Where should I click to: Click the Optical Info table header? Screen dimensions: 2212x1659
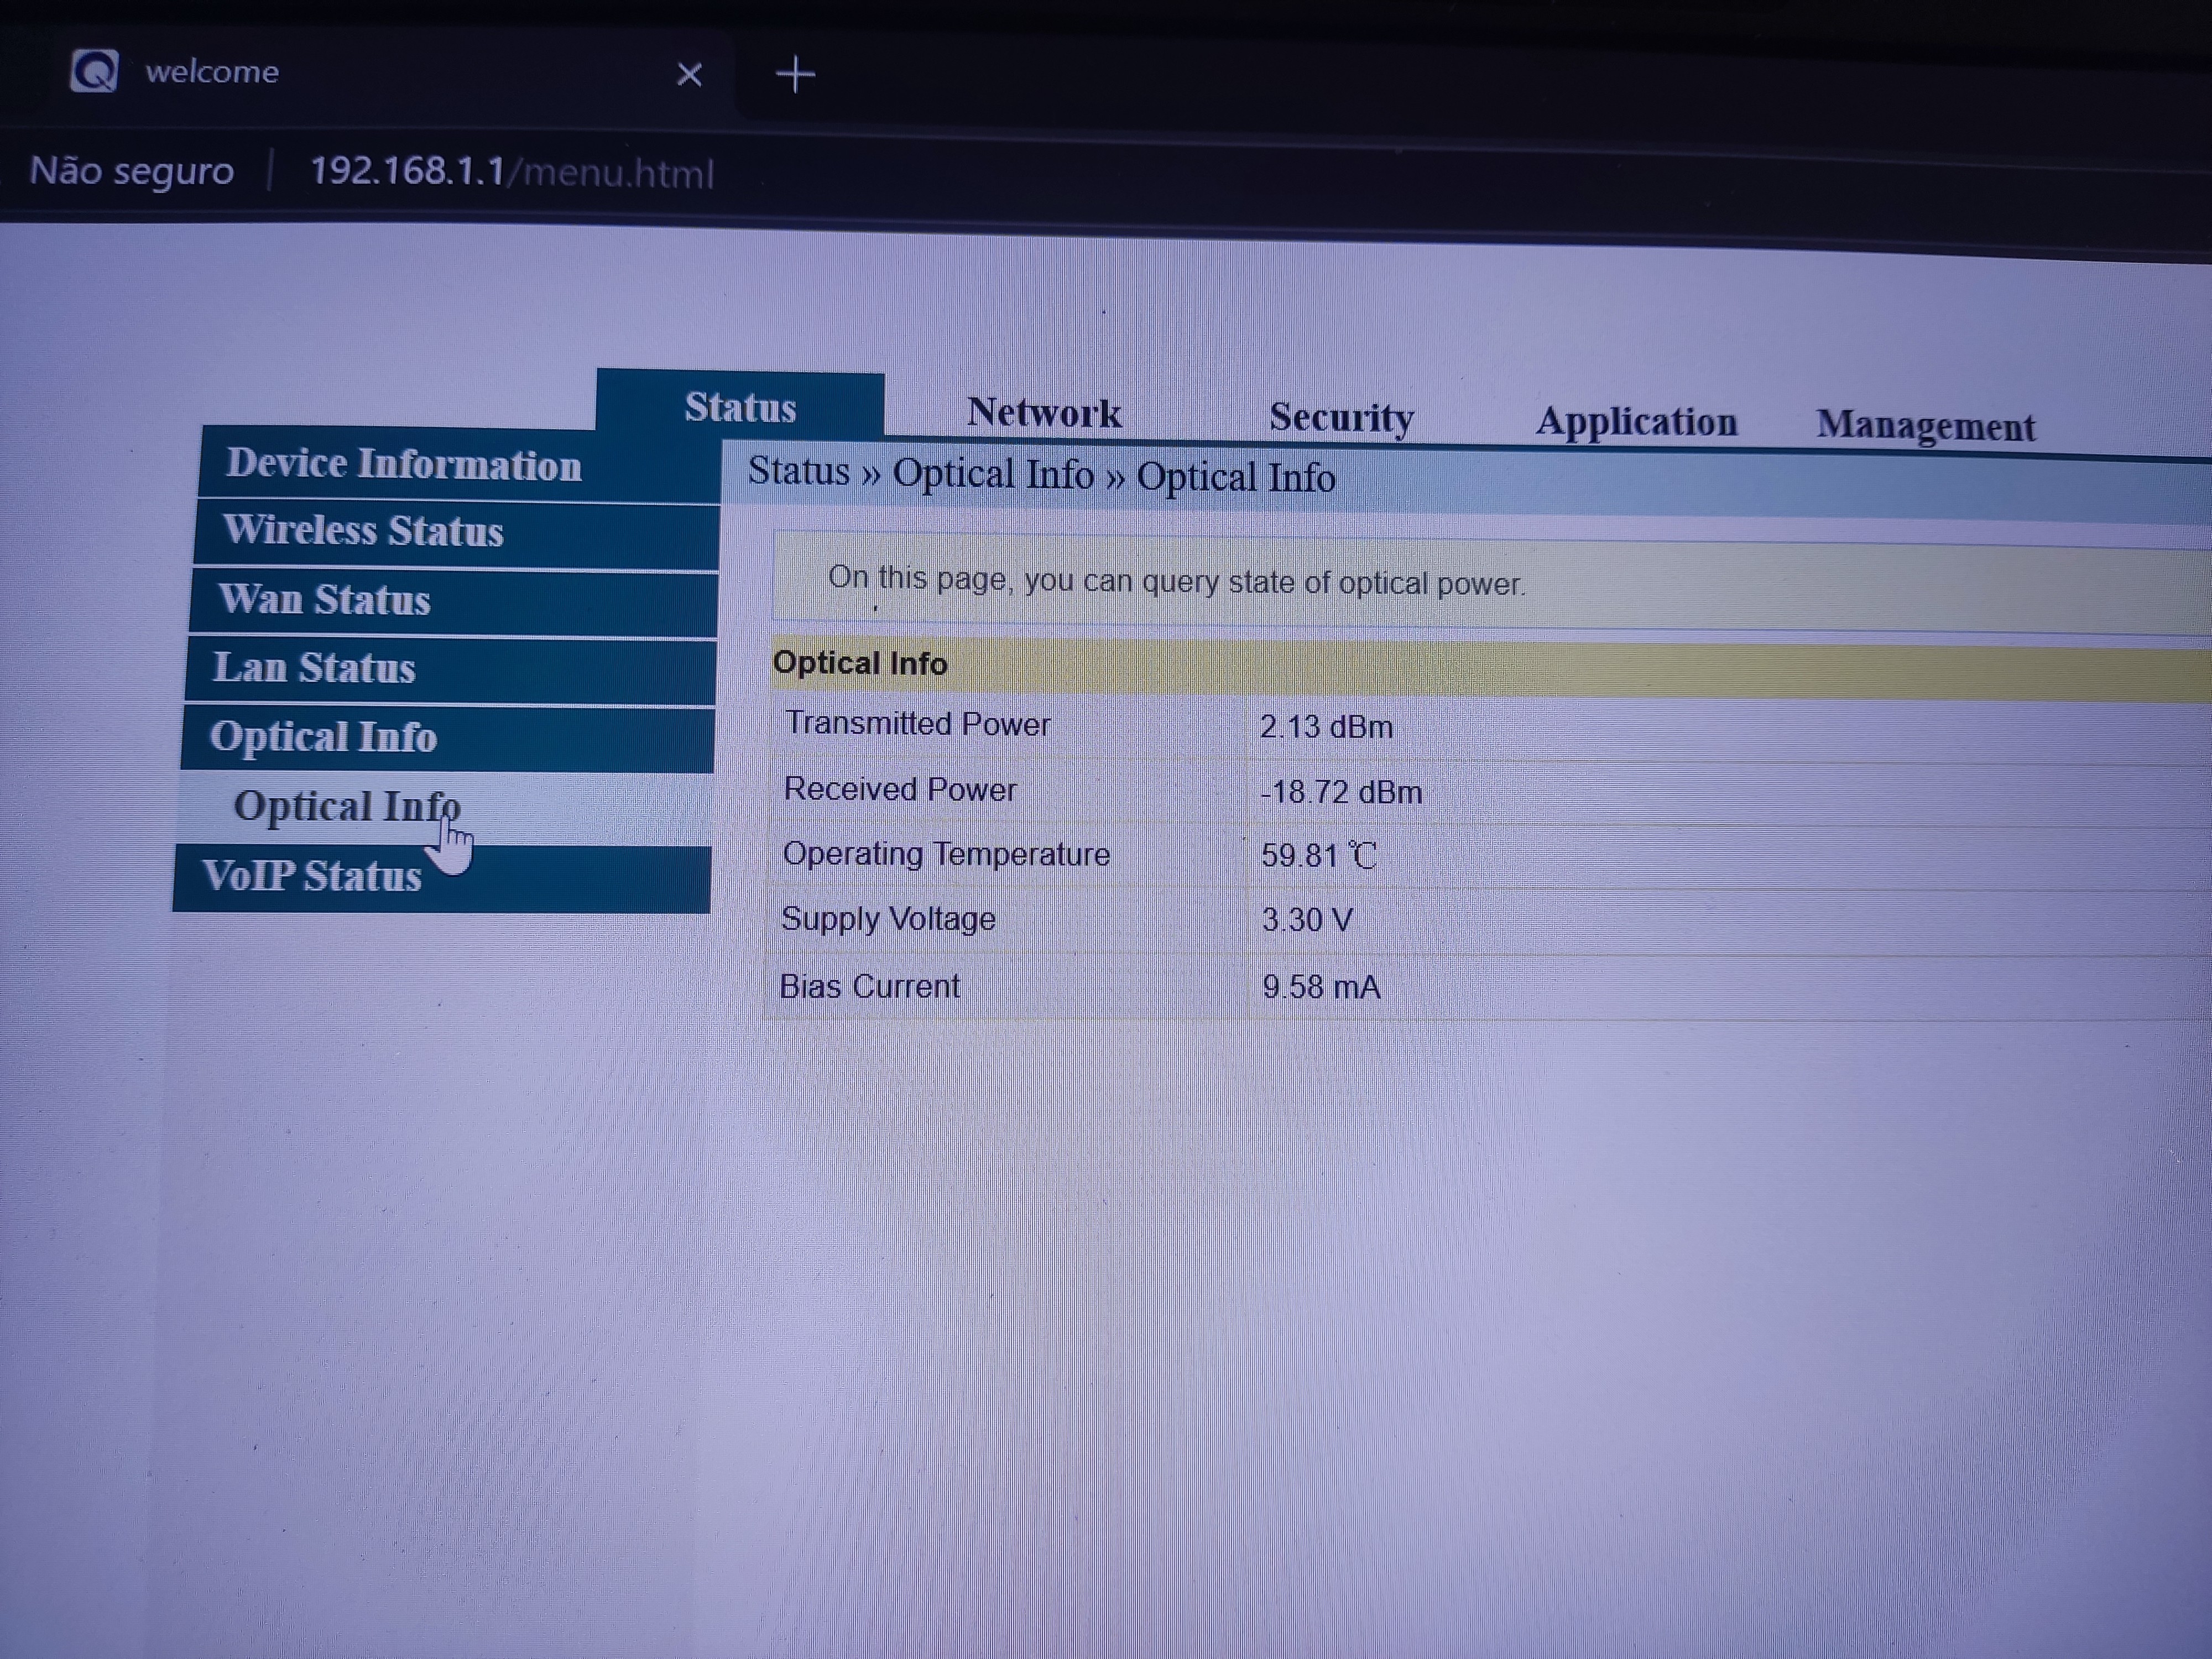click(860, 663)
